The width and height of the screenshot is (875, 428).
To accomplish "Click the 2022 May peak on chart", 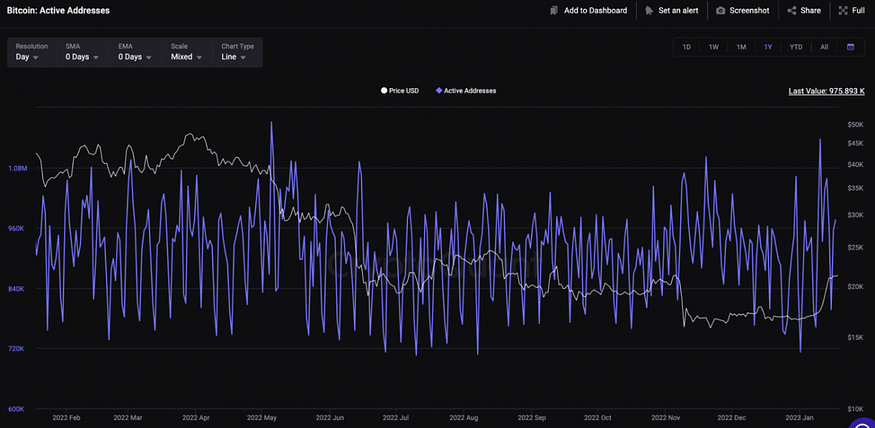I will point(271,122).
